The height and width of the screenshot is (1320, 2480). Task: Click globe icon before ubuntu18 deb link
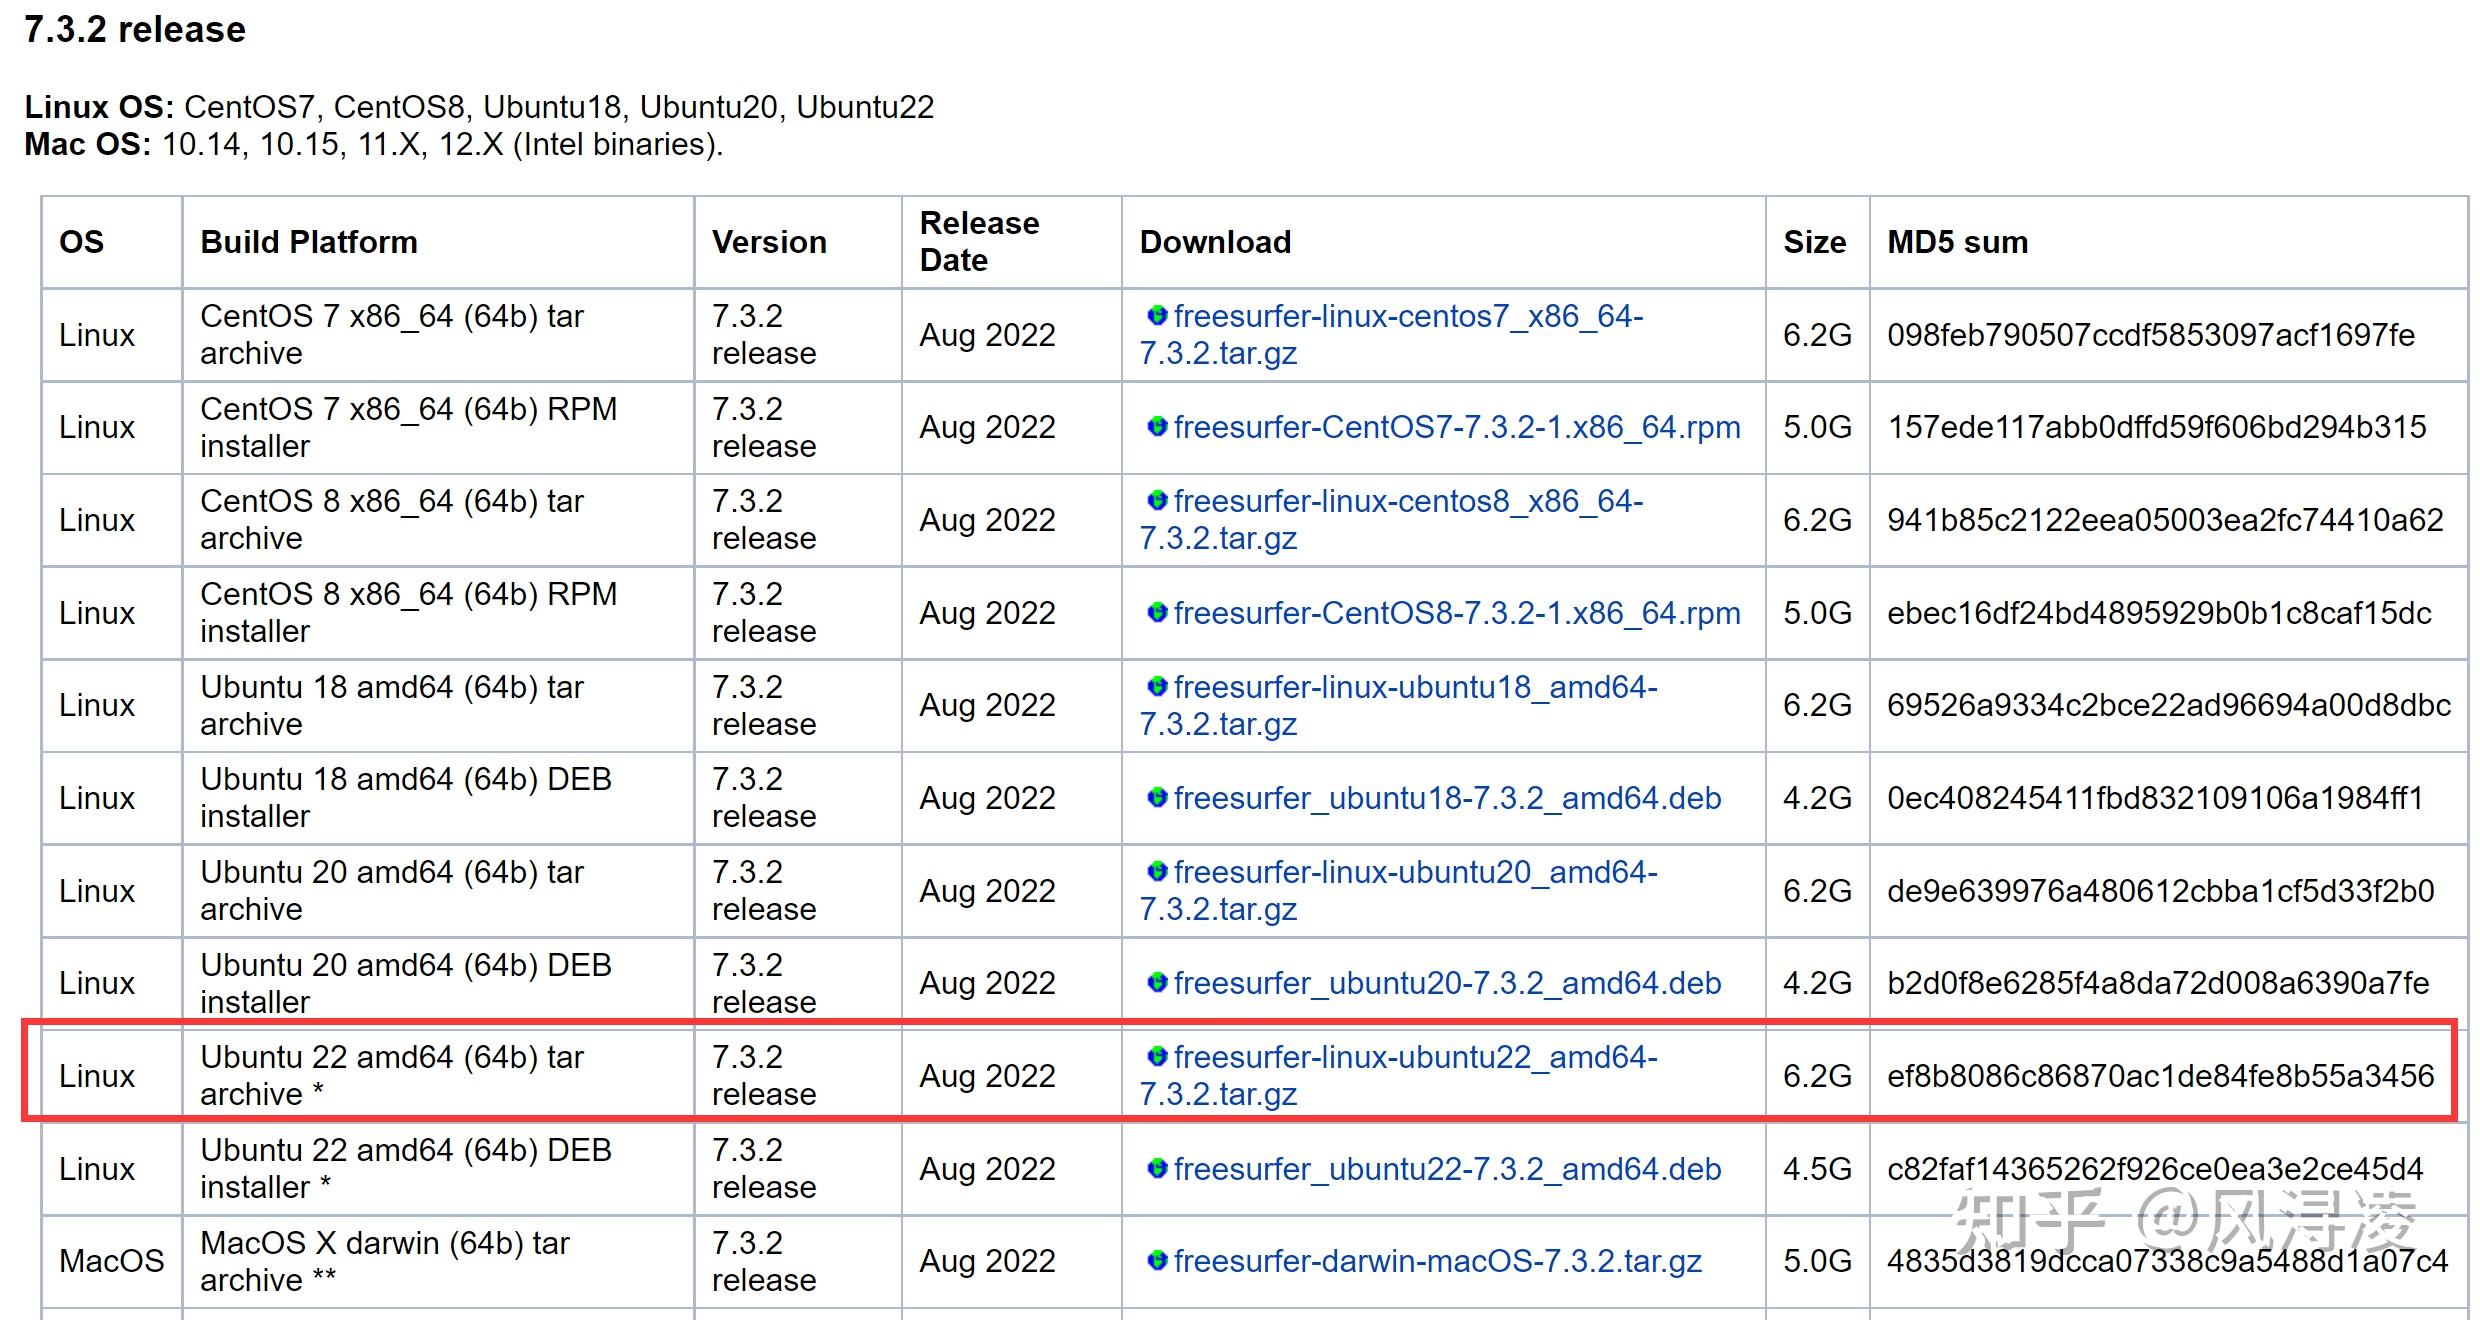pos(1157,797)
